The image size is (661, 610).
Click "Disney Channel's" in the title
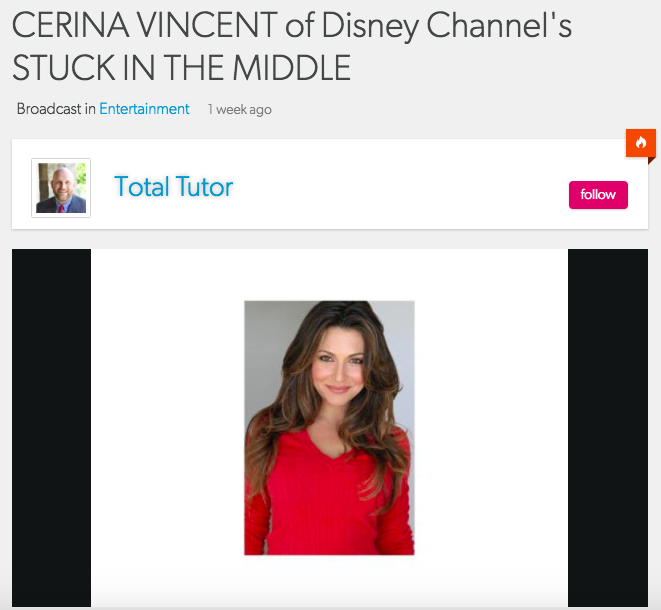click(x=447, y=26)
